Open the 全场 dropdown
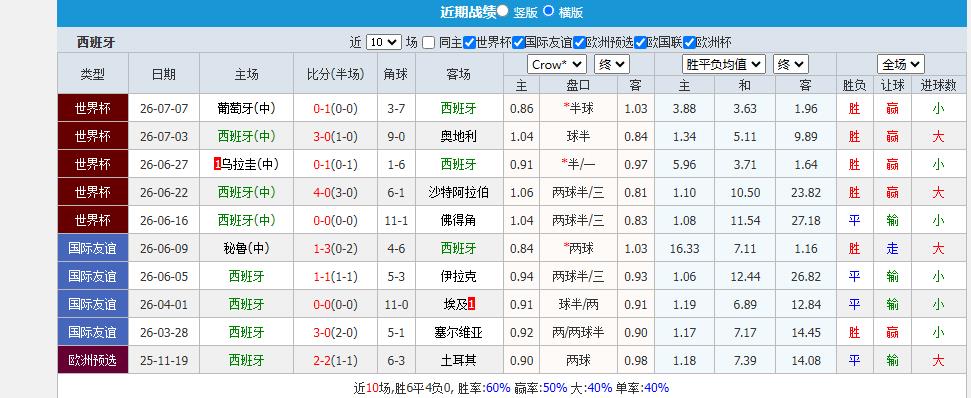The width and height of the screenshot is (971, 398). pyautogui.click(x=900, y=64)
